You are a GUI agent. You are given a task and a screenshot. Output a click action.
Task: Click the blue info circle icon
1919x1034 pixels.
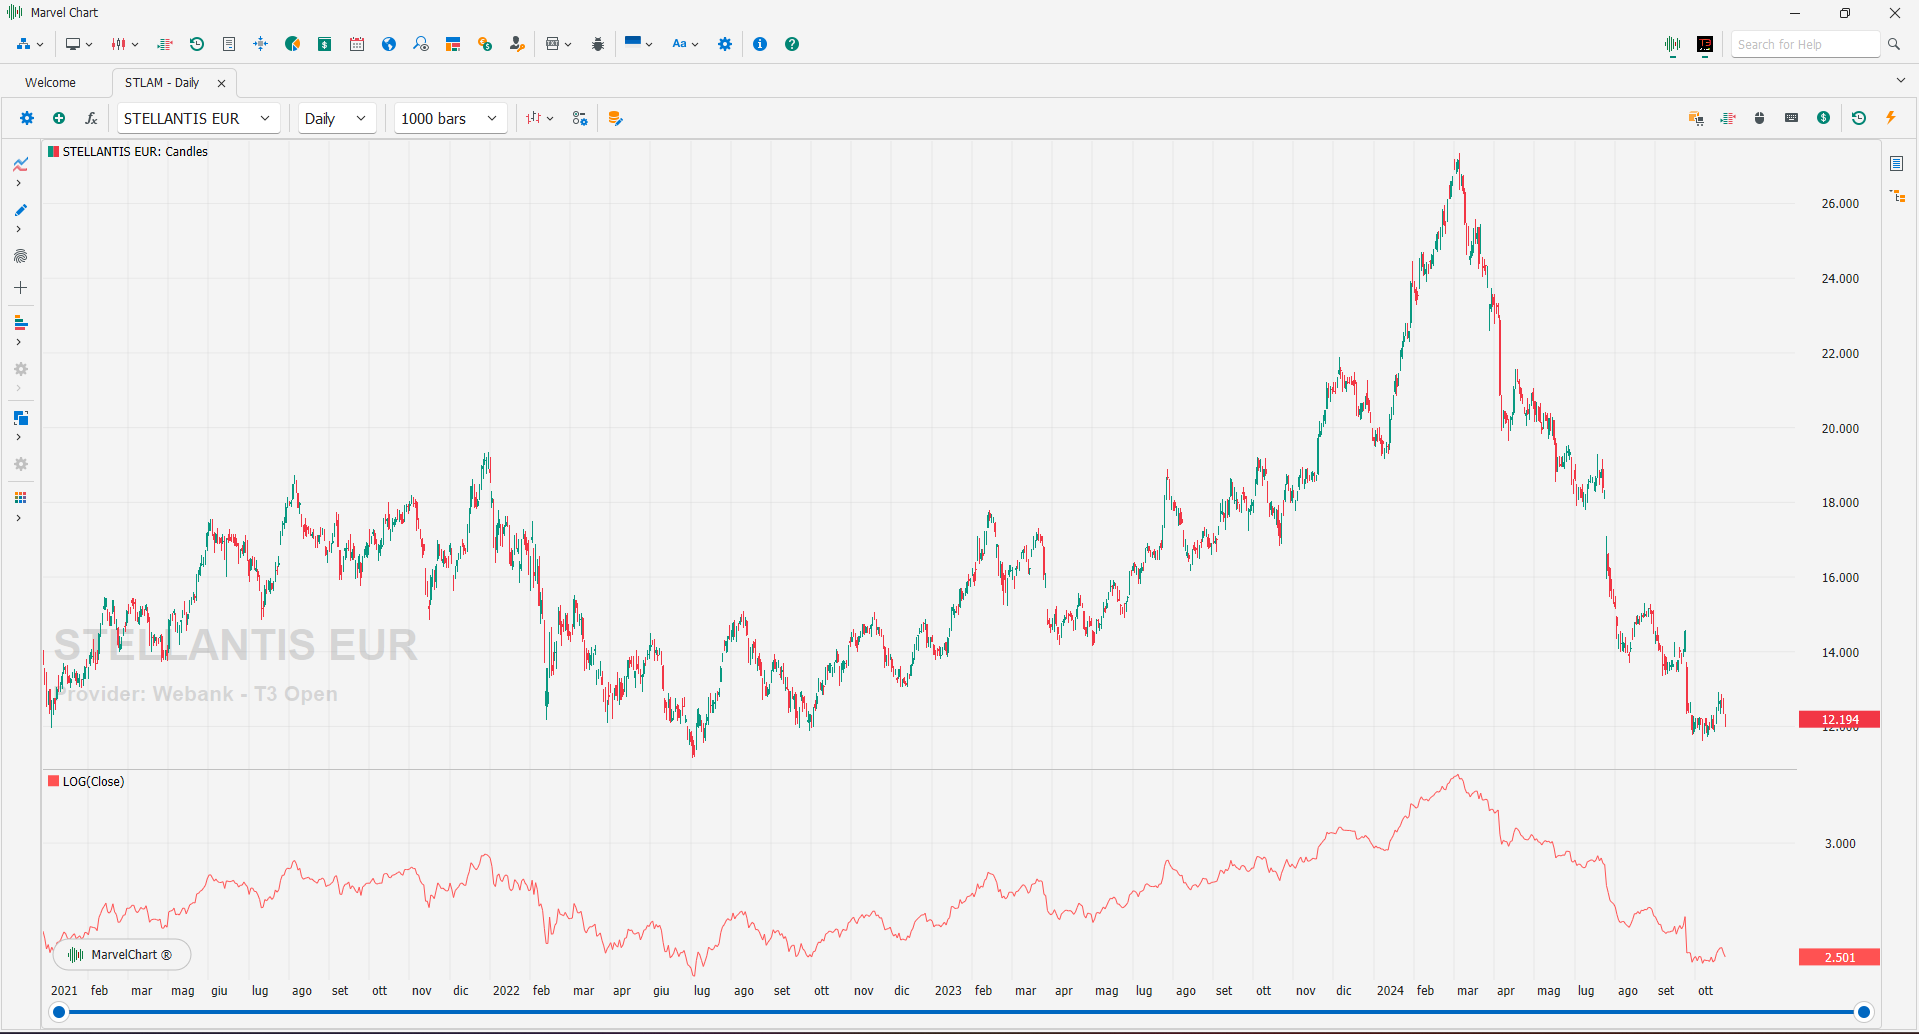pos(760,44)
